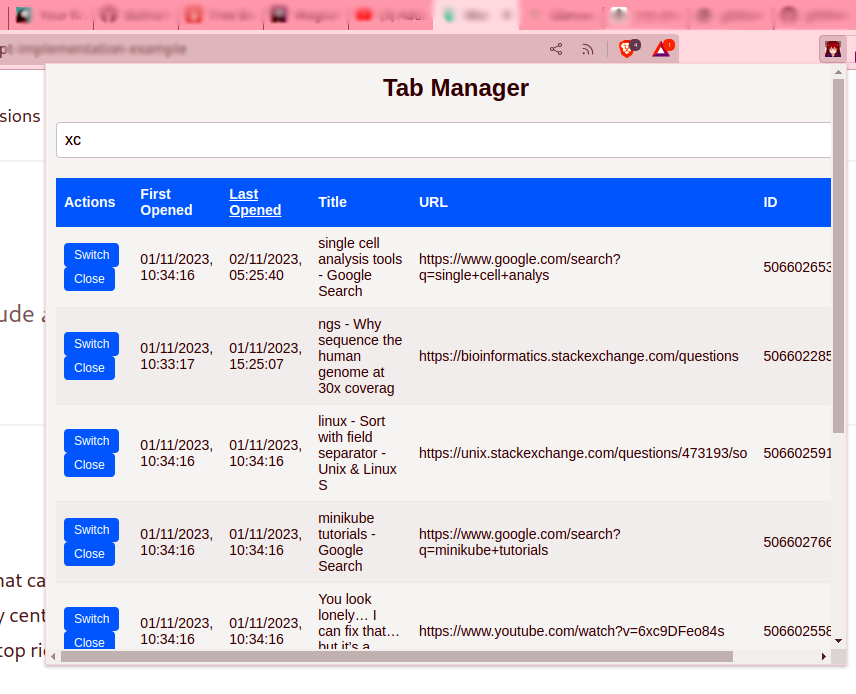Click the youtube.com/watch URL text

click(572, 631)
